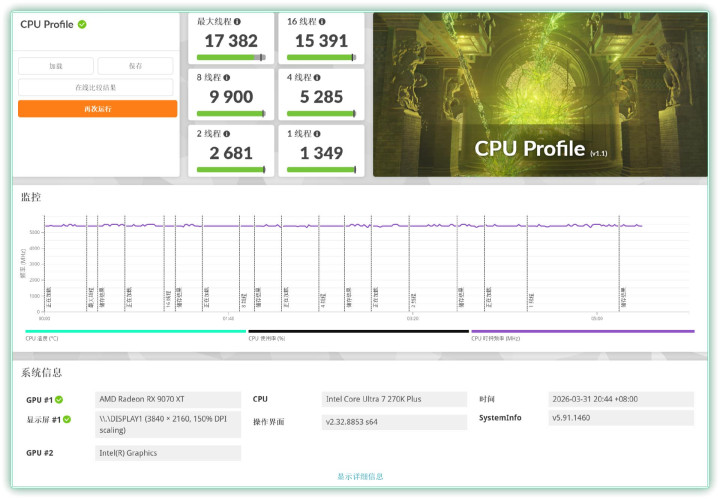
Task: Click the info icon beside 16 线程 score
Action: [335, 20]
